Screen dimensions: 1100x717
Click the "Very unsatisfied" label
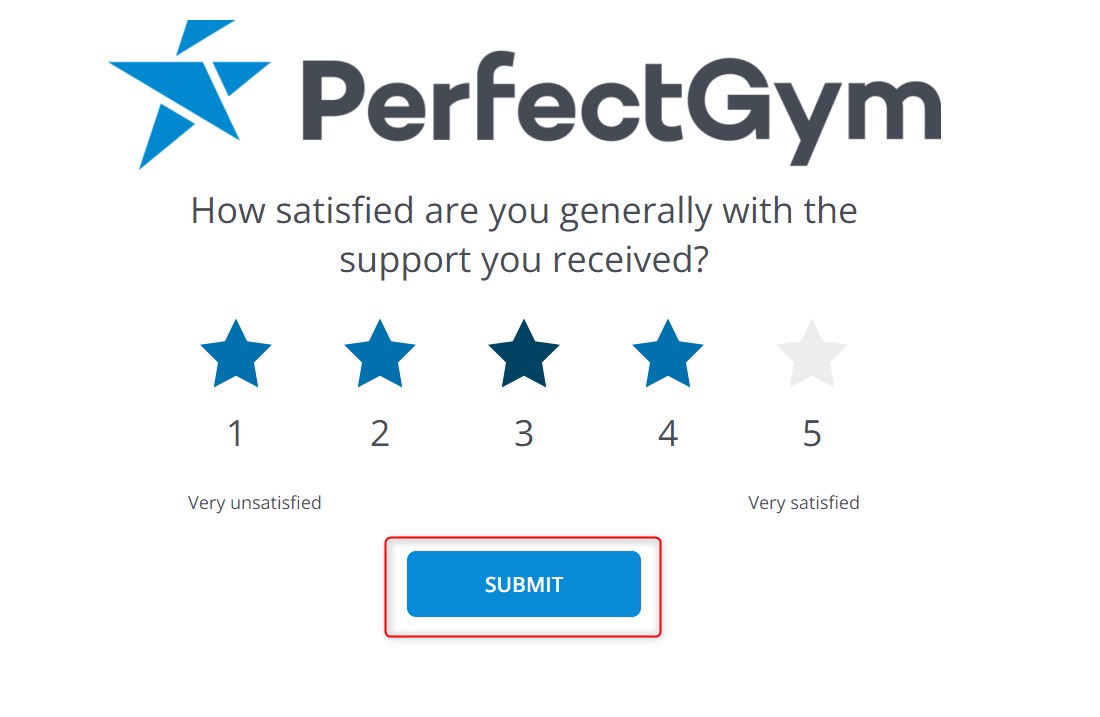[255, 503]
